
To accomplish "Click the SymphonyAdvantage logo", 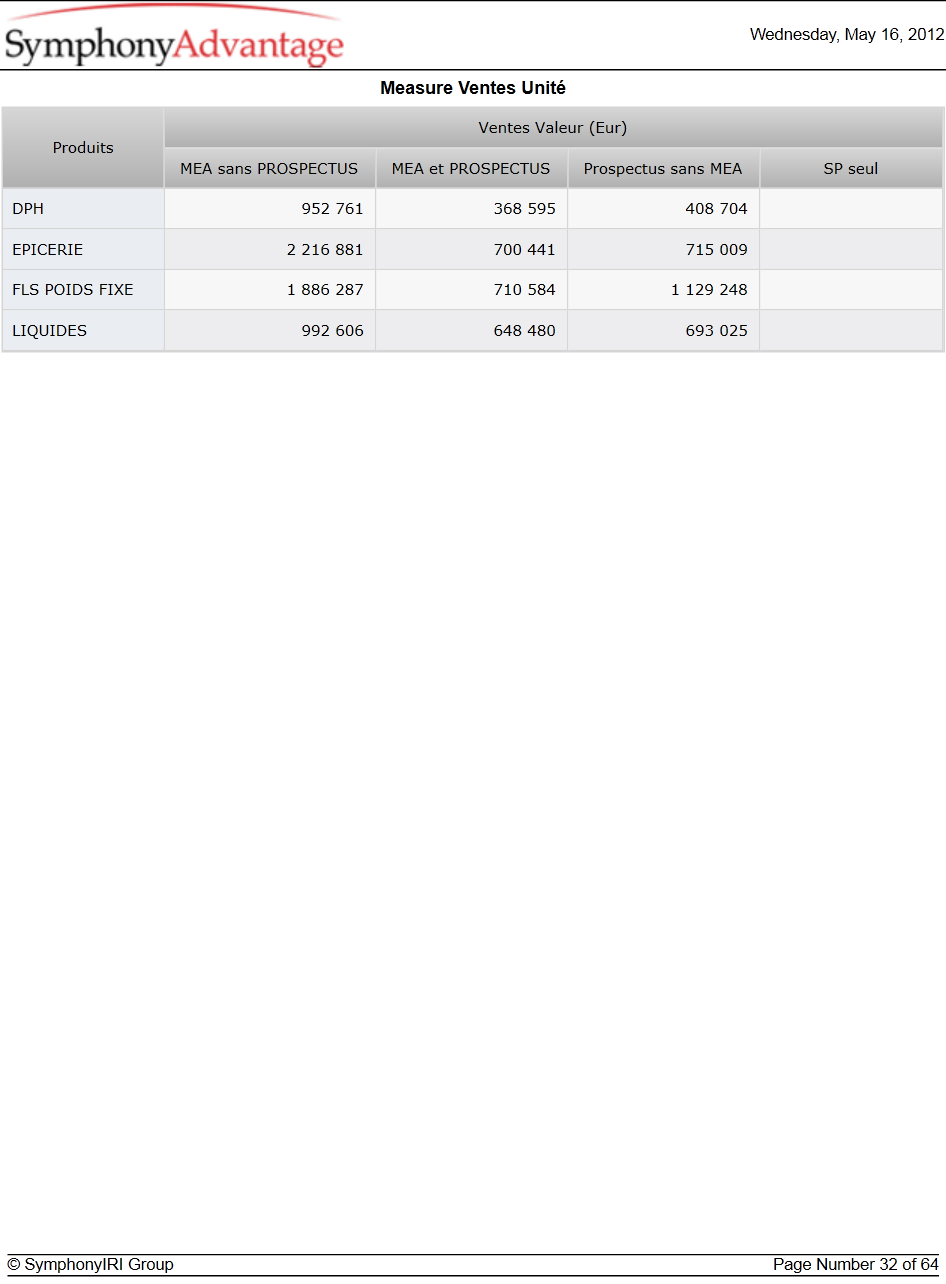I will click(174, 37).
